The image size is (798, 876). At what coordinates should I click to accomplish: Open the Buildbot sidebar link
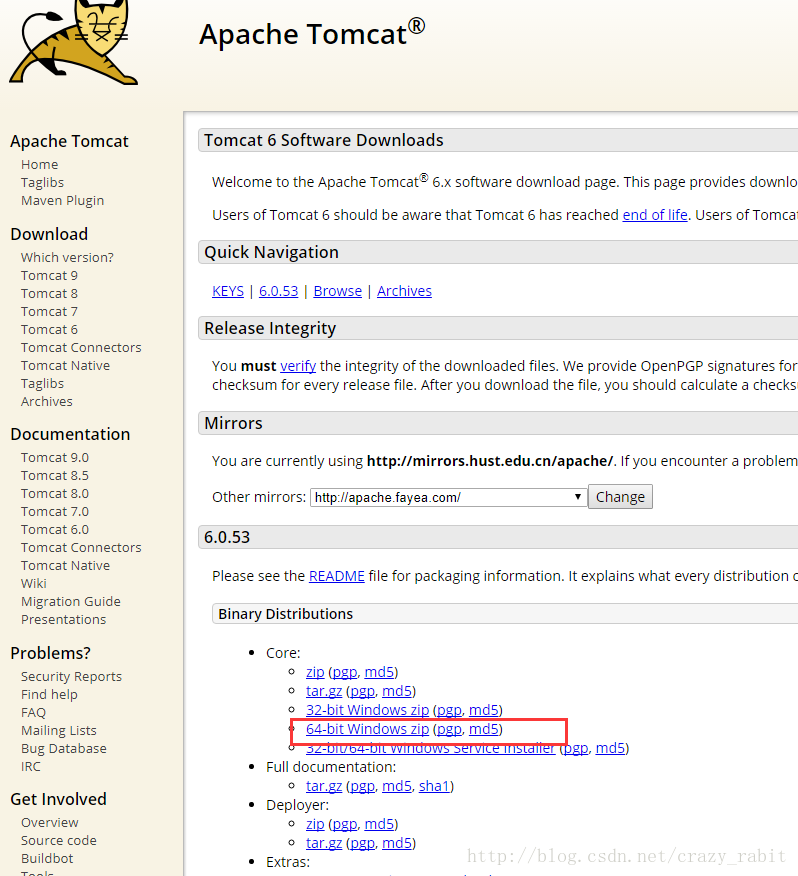click(x=48, y=859)
